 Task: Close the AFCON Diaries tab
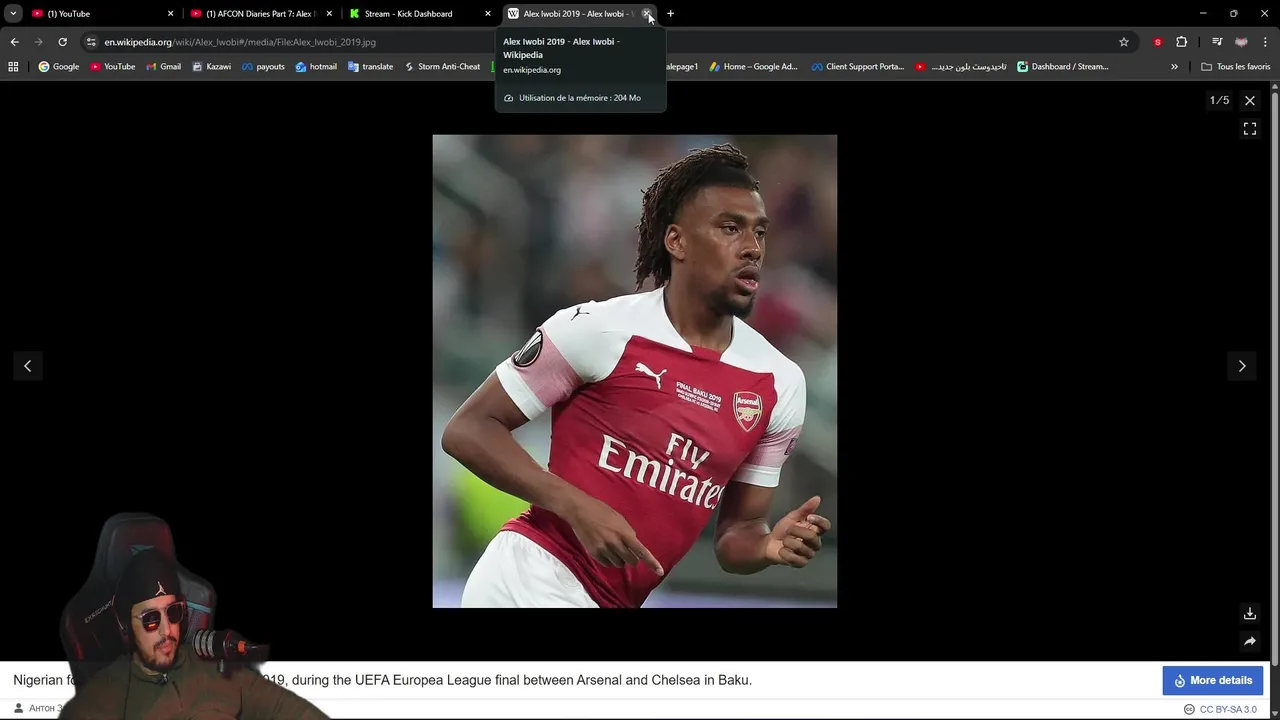coord(329,14)
